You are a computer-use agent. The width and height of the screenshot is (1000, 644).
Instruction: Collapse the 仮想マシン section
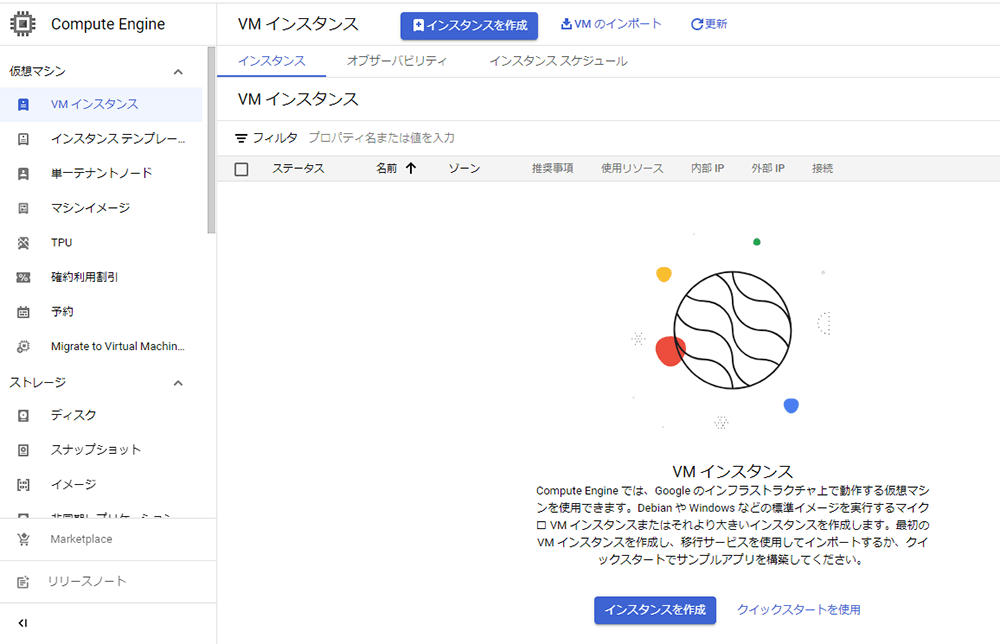tap(179, 71)
